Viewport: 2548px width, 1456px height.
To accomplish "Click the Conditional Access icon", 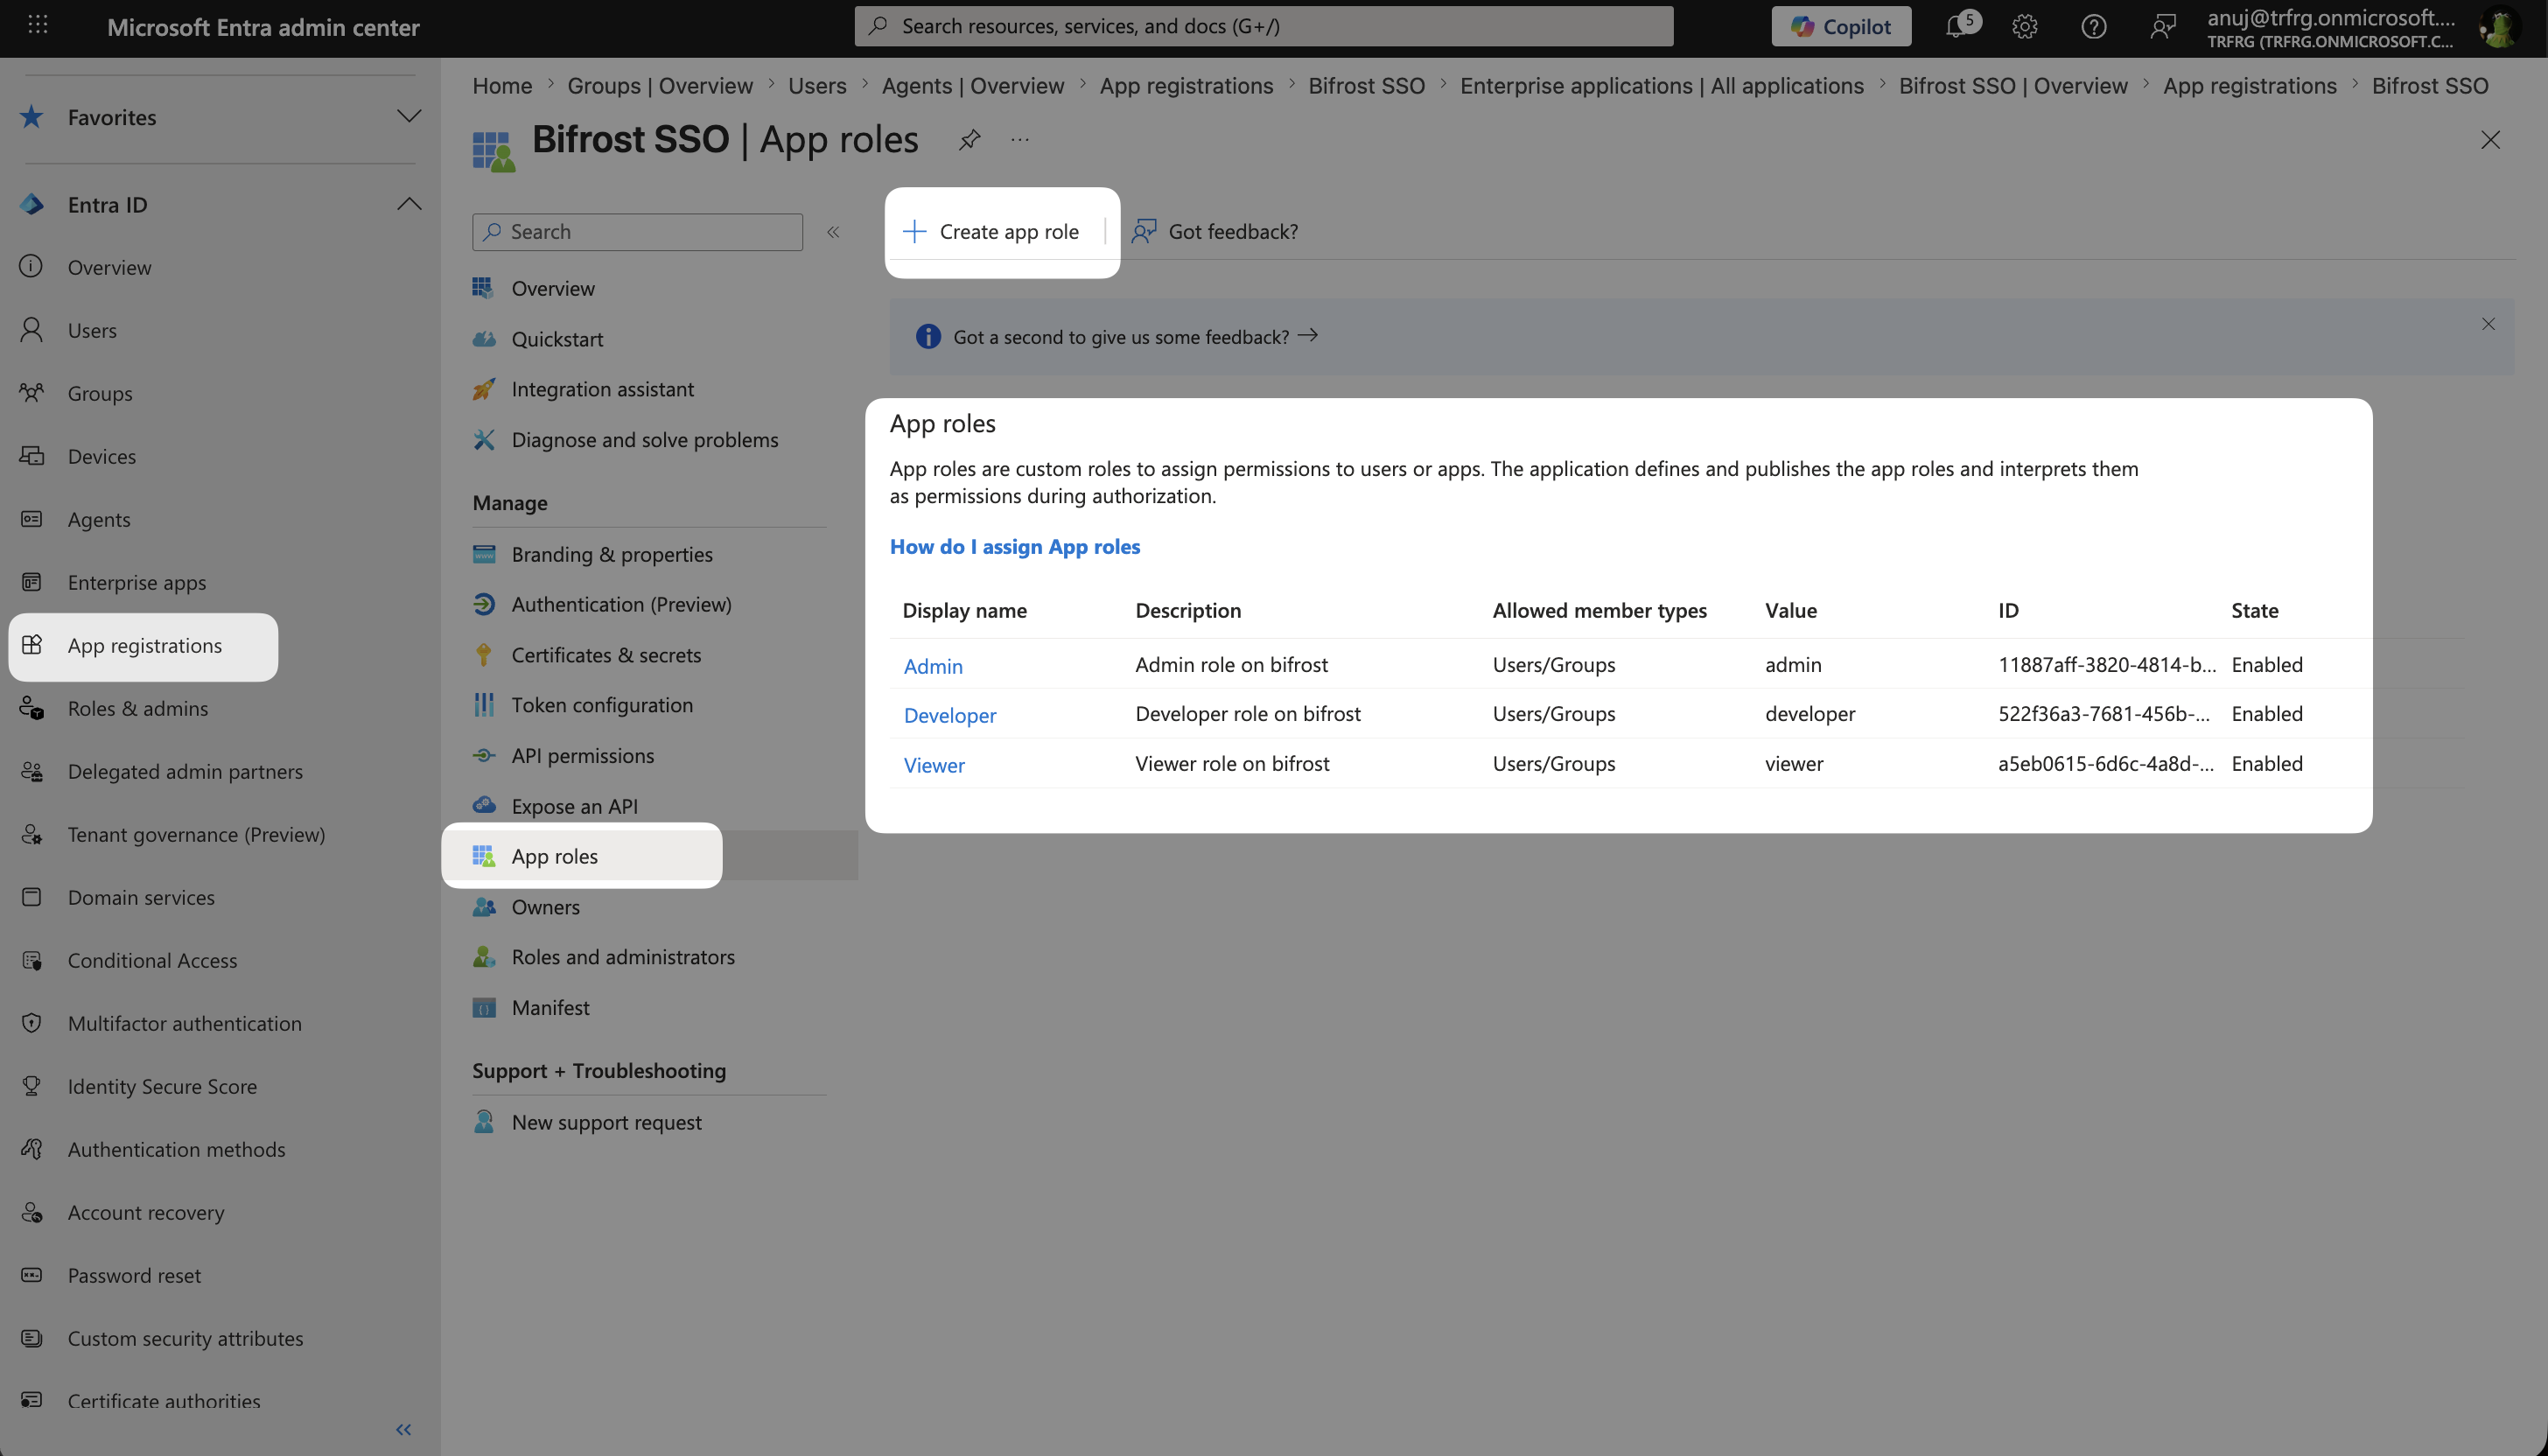I will tap(32, 960).
